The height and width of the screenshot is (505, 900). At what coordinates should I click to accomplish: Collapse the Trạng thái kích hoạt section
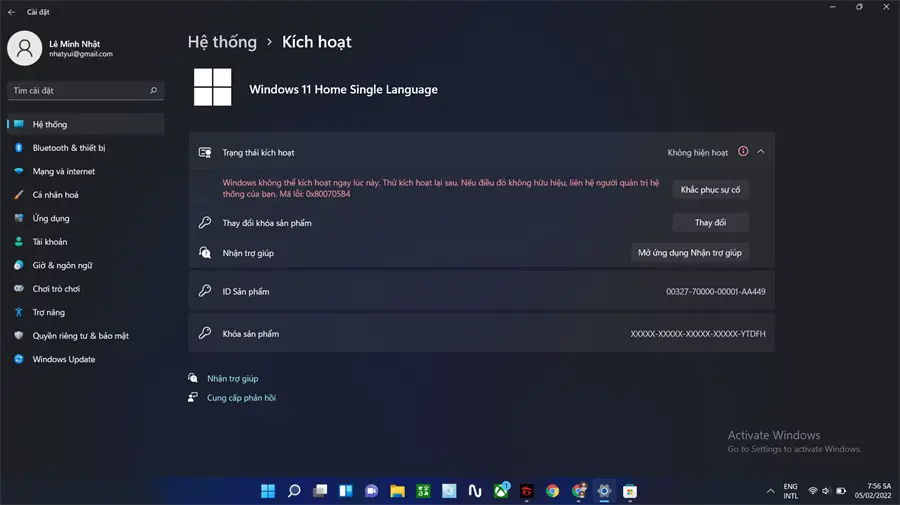click(761, 152)
